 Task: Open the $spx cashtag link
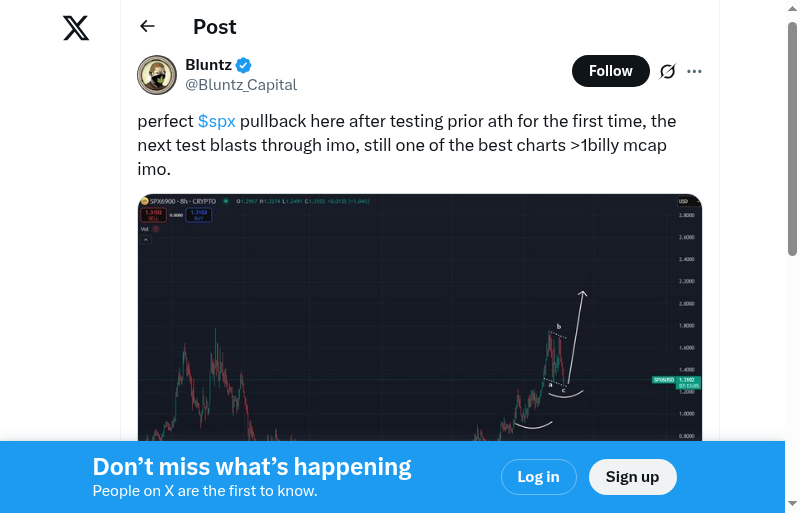coord(216,121)
